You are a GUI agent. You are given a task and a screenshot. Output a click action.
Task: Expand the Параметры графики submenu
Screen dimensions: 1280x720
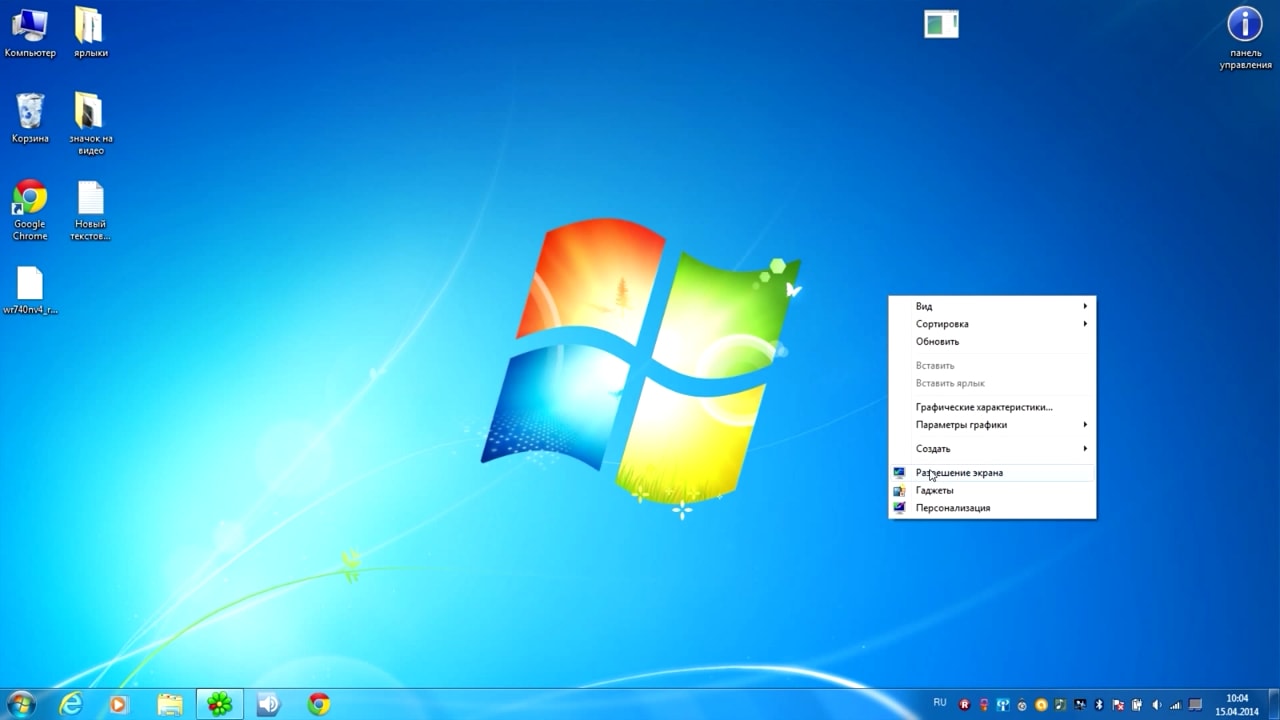[992, 425]
